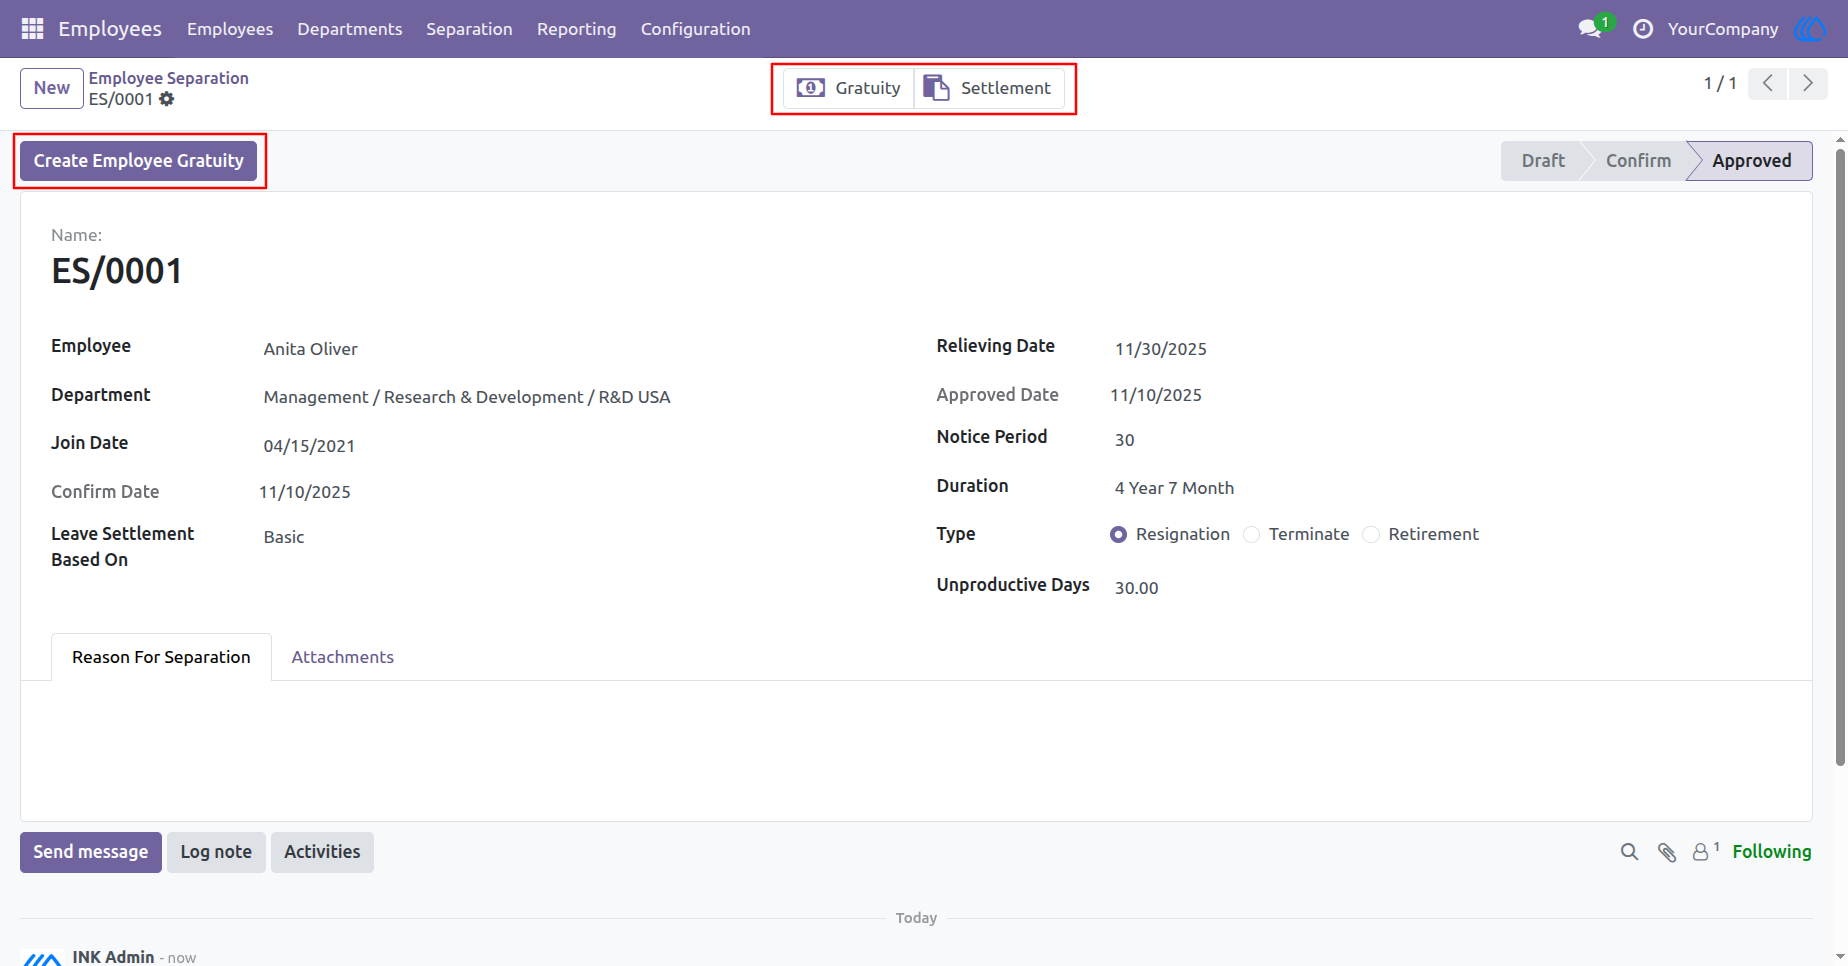Image resolution: width=1848 pixels, height=966 pixels.
Task: Click Create Employee Gratuity button
Action: (139, 161)
